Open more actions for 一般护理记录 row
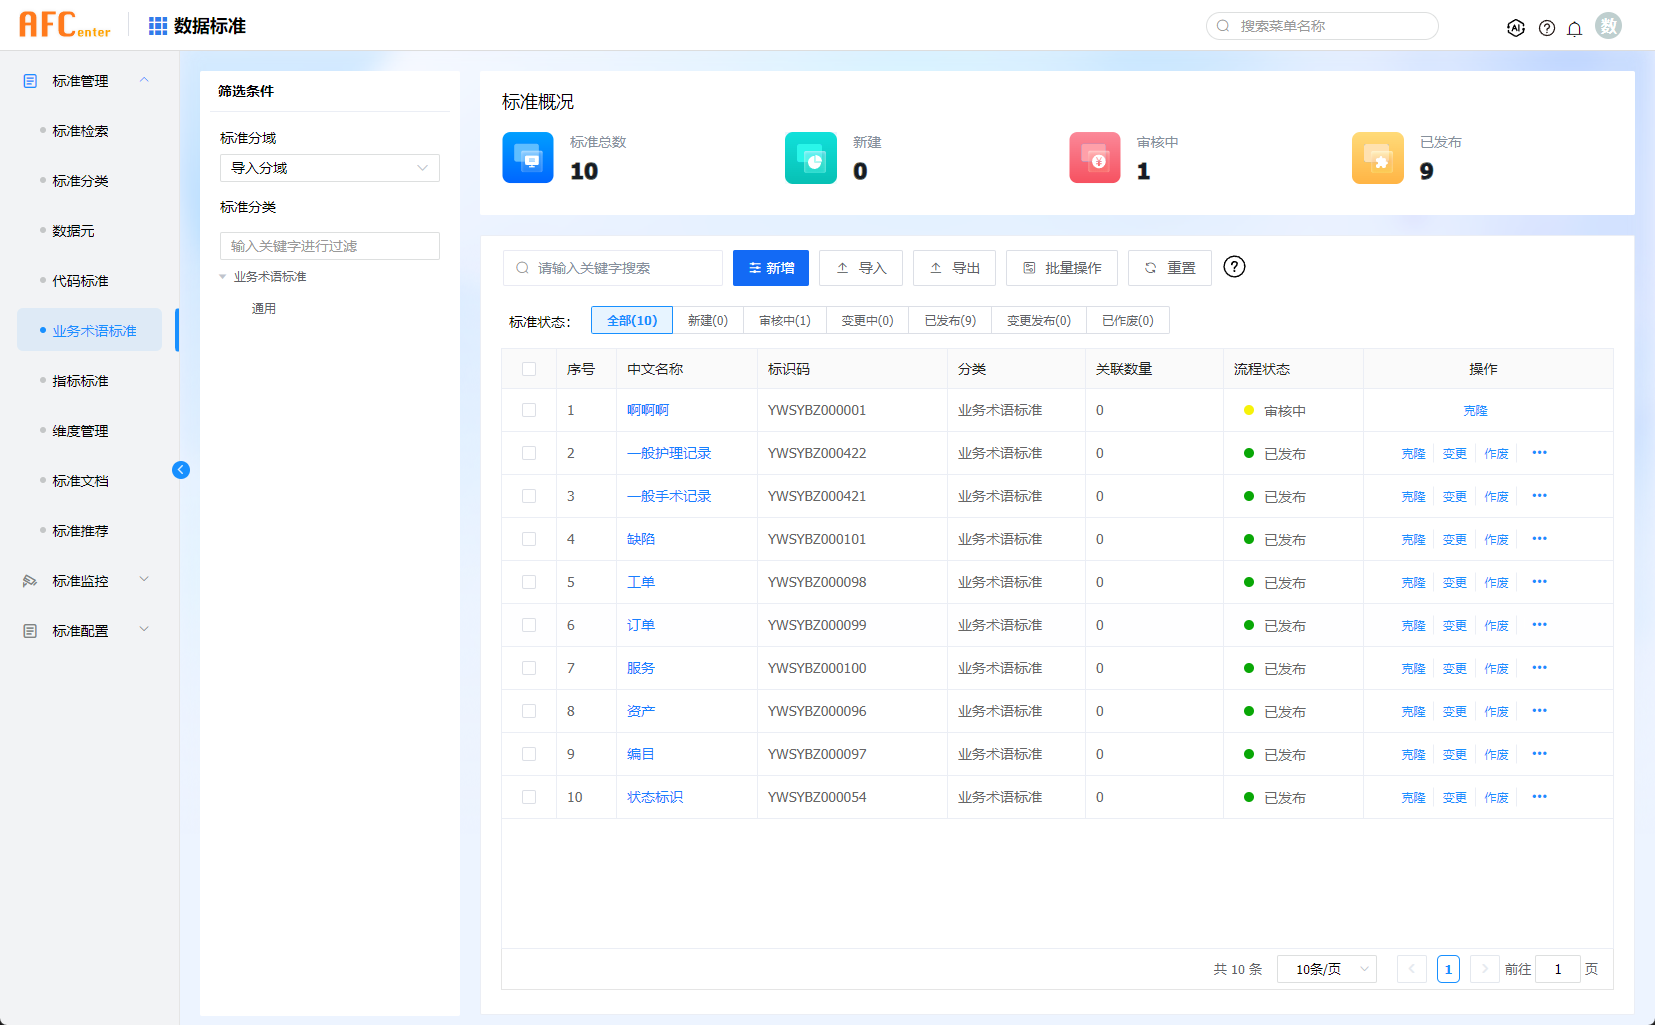This screenshot has height=1025, width=1655. click(1540, 453)
